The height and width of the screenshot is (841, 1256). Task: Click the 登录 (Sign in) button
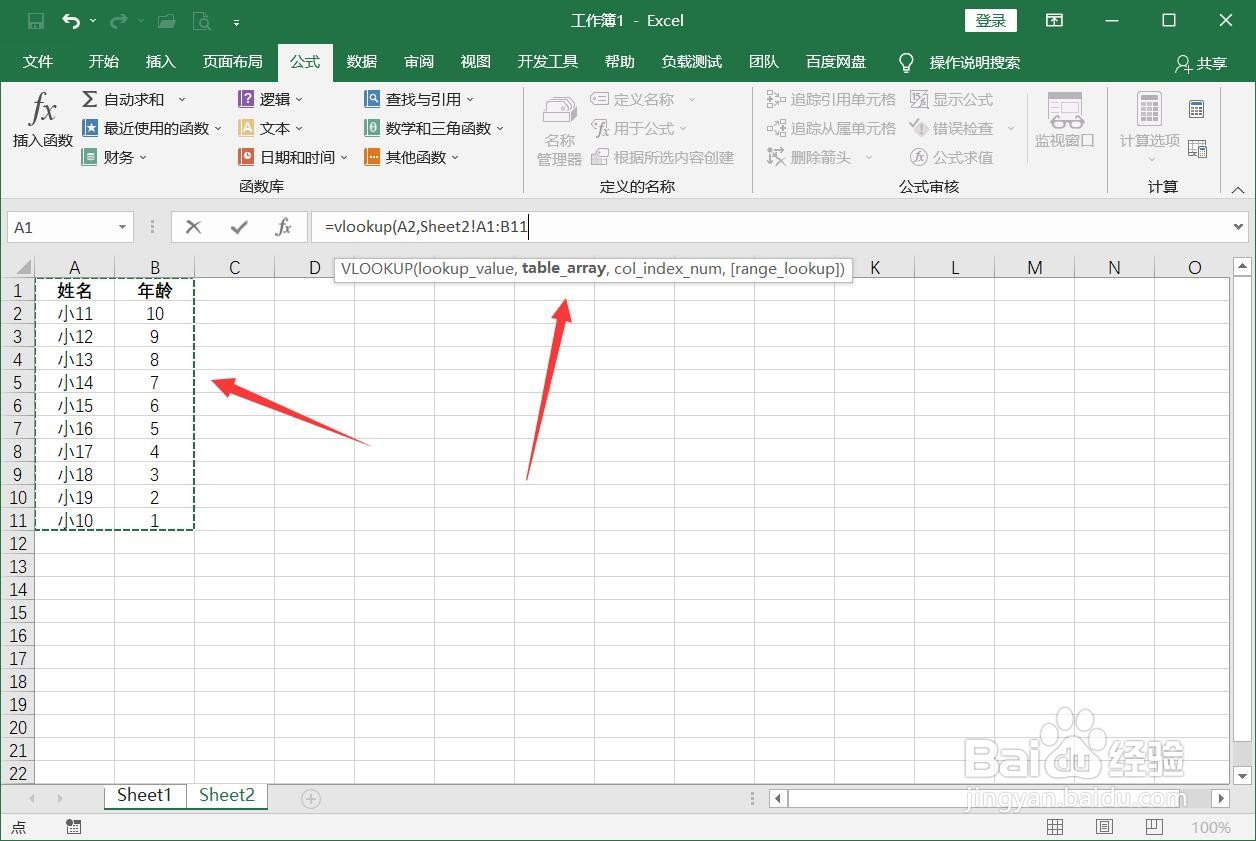[989, 20]
